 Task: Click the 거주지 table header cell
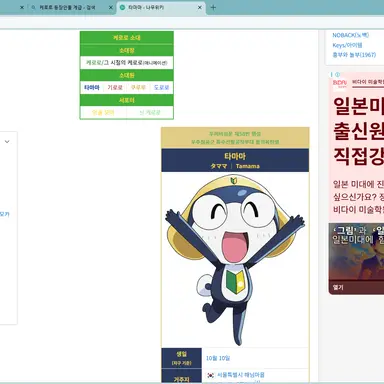tap(182, 377)
